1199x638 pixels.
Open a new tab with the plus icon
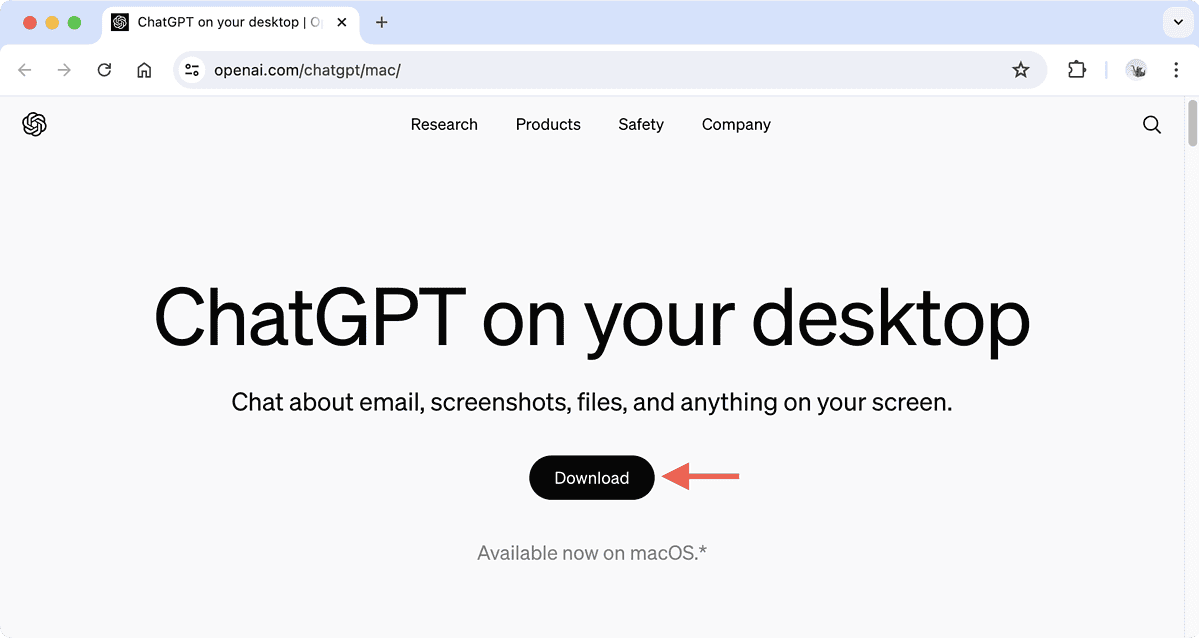pyautogui.click(x=381, y=22)
